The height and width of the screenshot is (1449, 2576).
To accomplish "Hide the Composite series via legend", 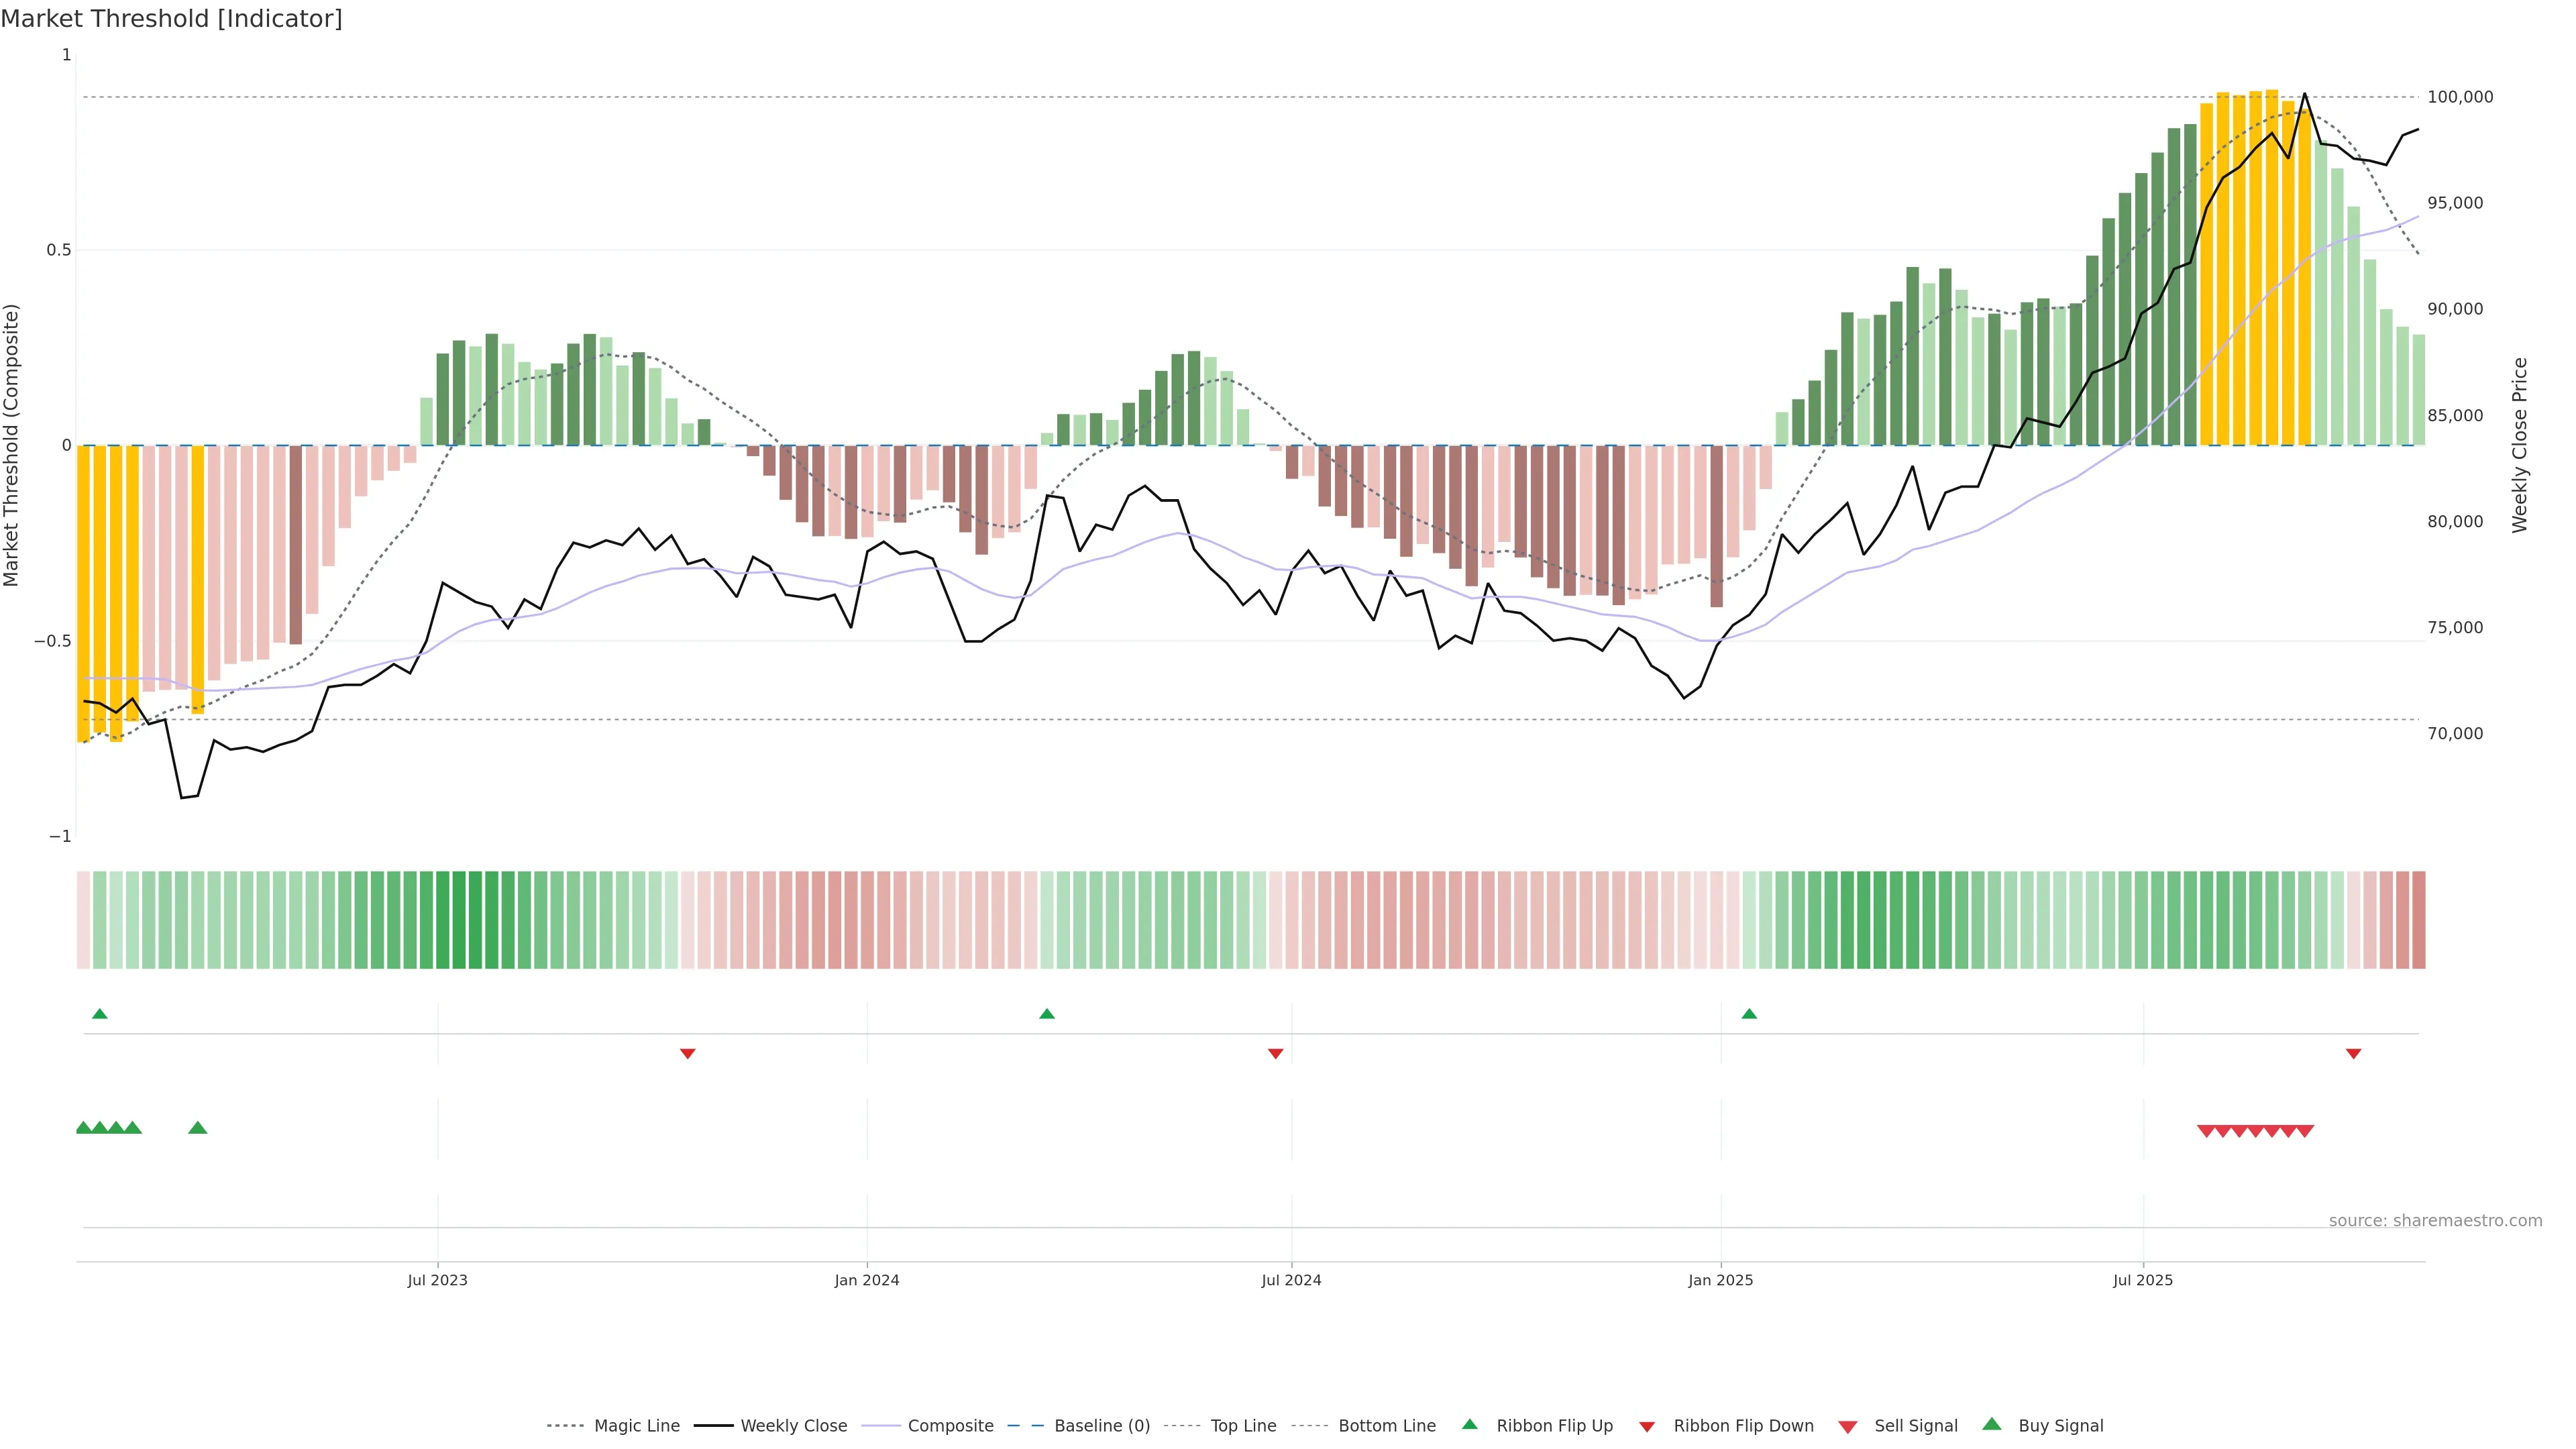I will coord(950,1426).
